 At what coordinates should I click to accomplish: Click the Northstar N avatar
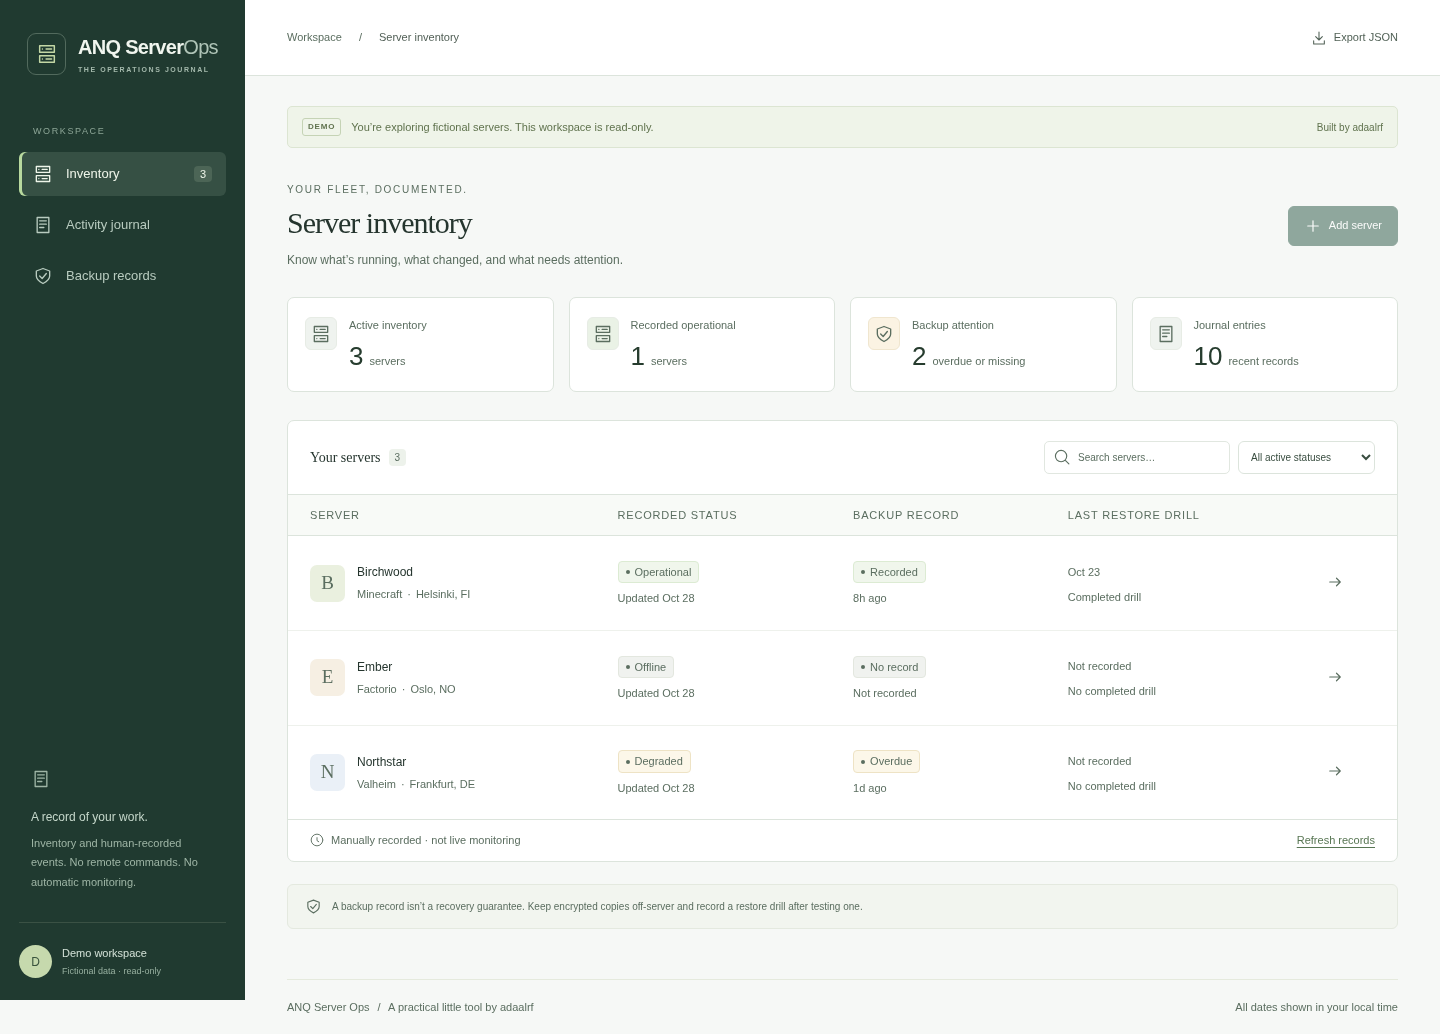(x=327, y=772)
